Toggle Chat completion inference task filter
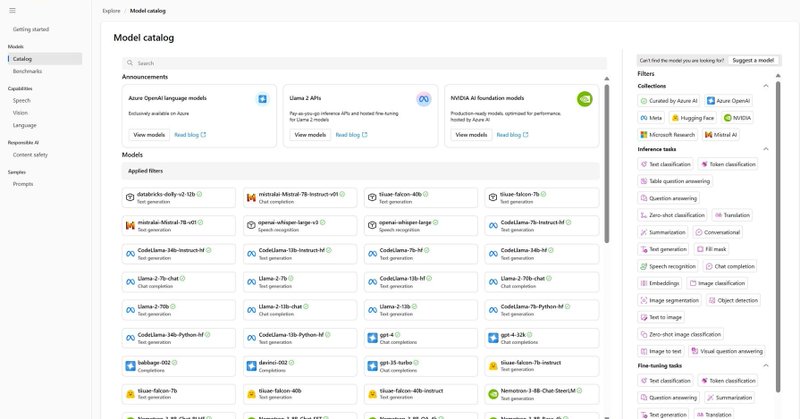The image size is (800, 419). [x=730, y=266]
